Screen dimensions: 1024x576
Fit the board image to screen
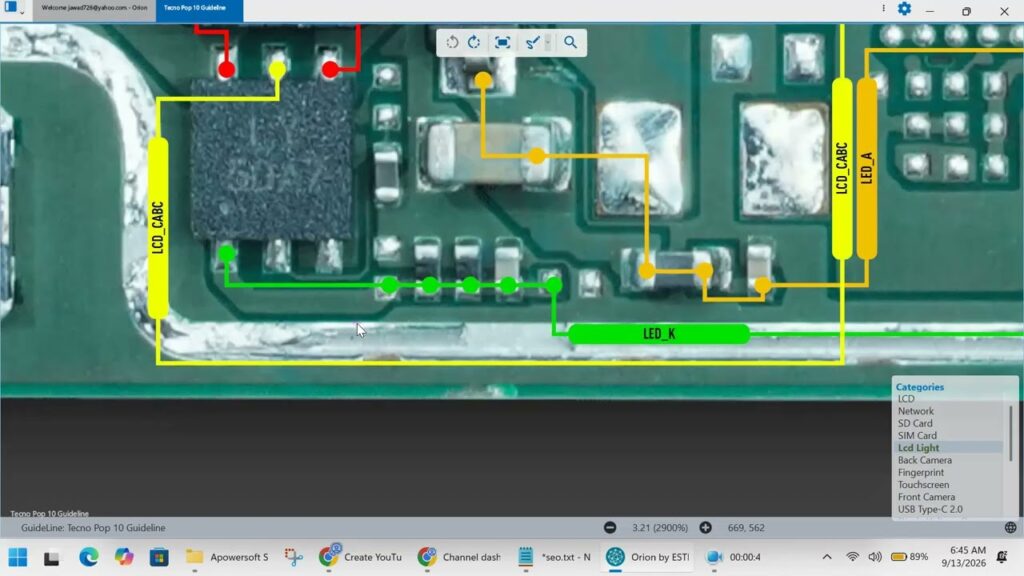coord(502,42)
